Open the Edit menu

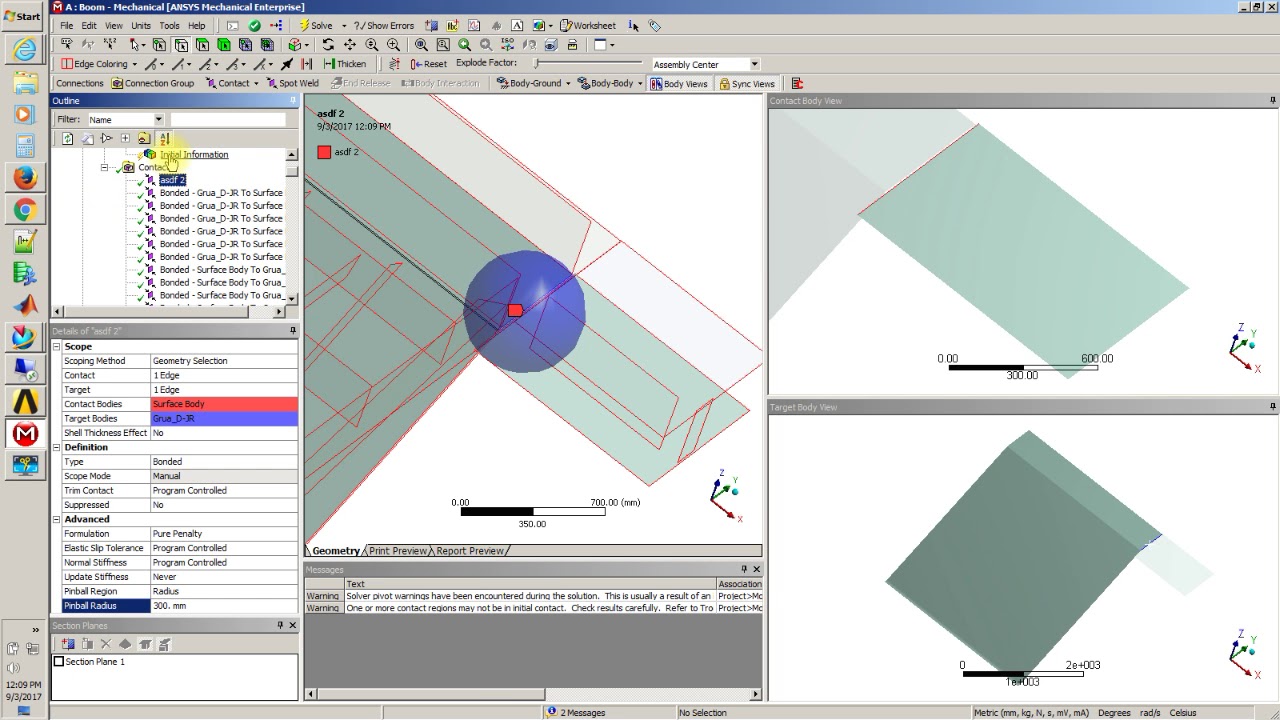pyautogui.click(x=89, y=26)
